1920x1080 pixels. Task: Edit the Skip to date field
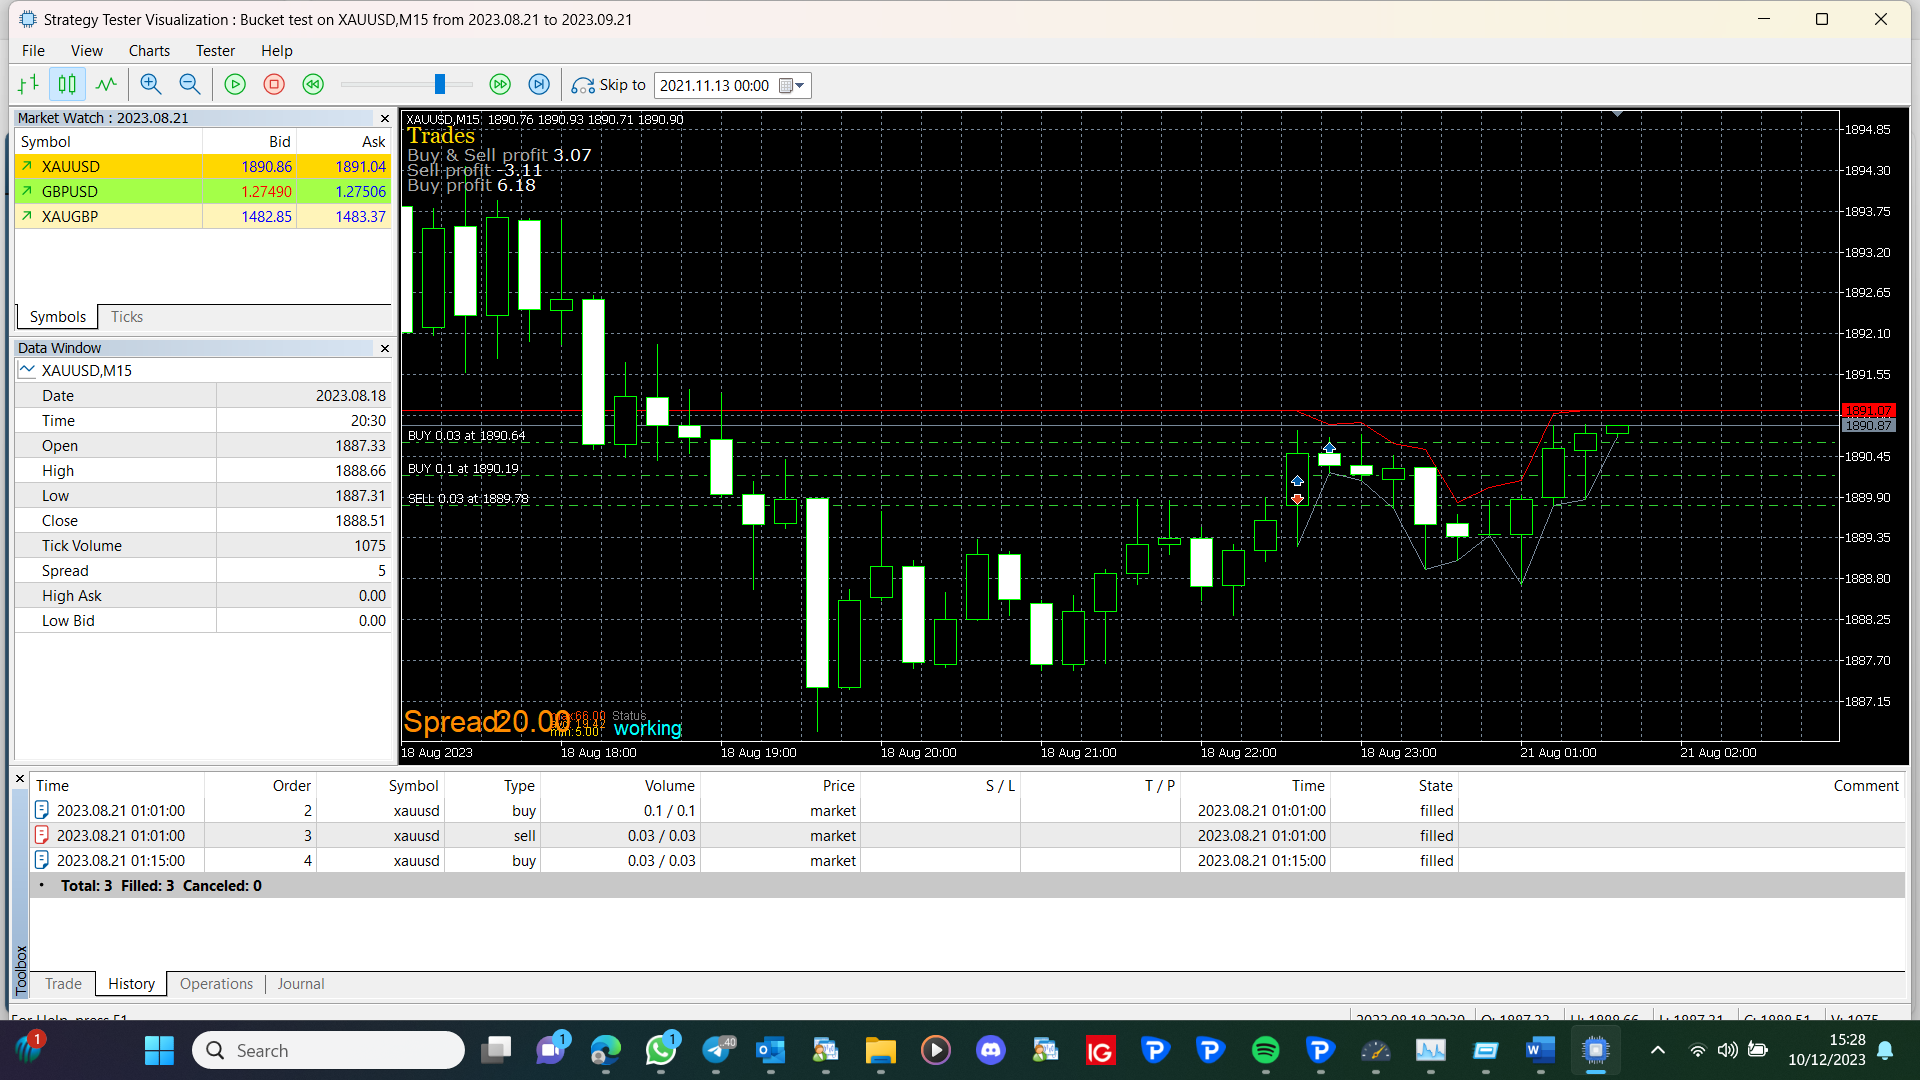pos(715,86)
